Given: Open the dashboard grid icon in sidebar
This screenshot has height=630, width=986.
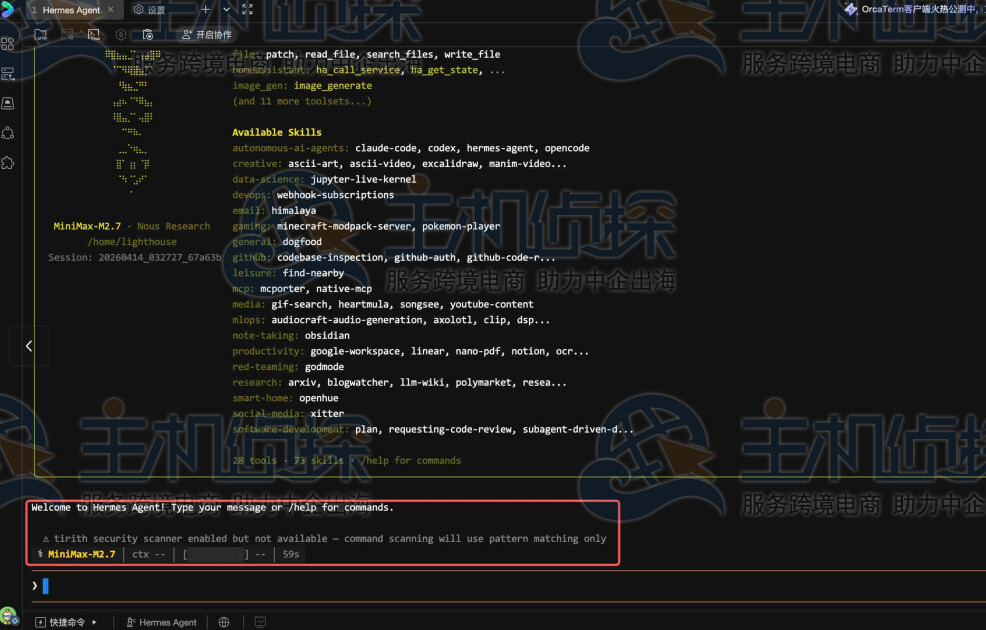Looking at the screenshot, I should coord(8,44).
